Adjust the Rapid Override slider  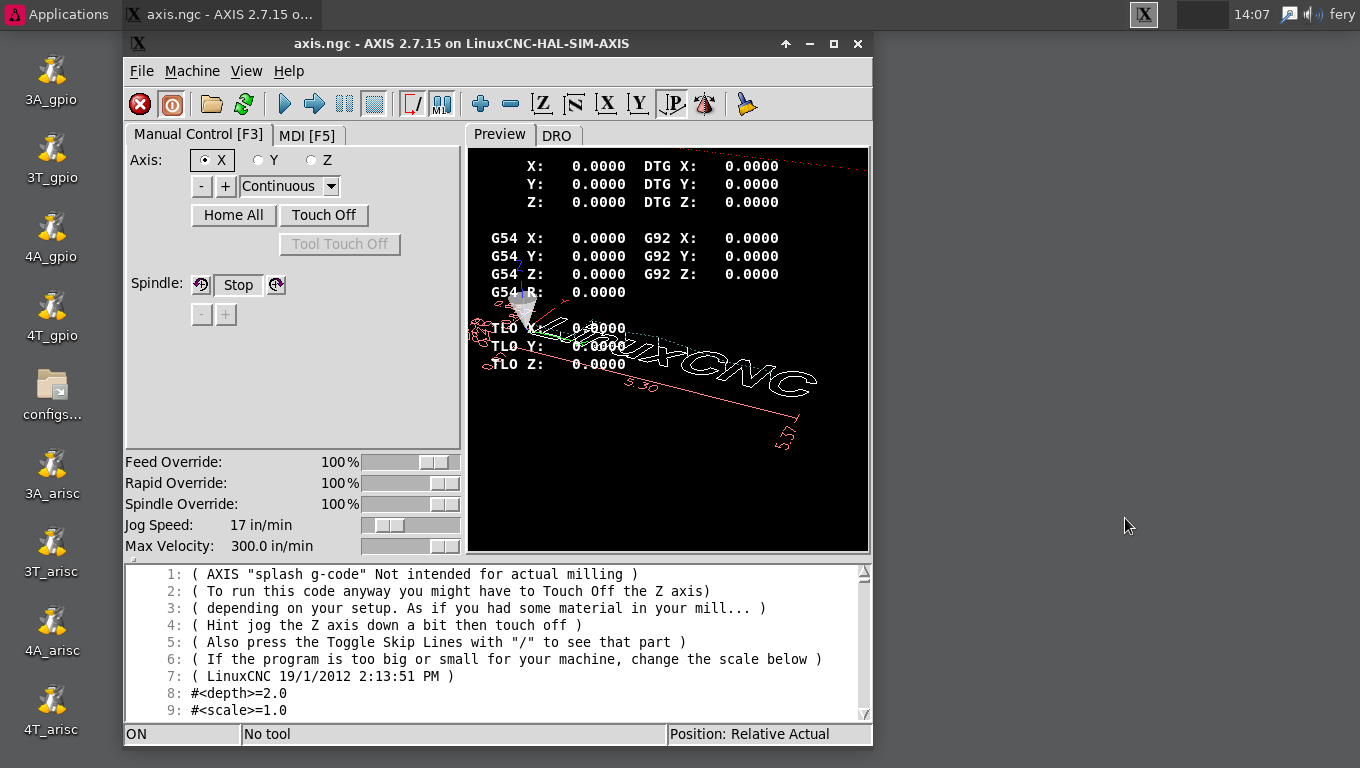pos(411,483)
